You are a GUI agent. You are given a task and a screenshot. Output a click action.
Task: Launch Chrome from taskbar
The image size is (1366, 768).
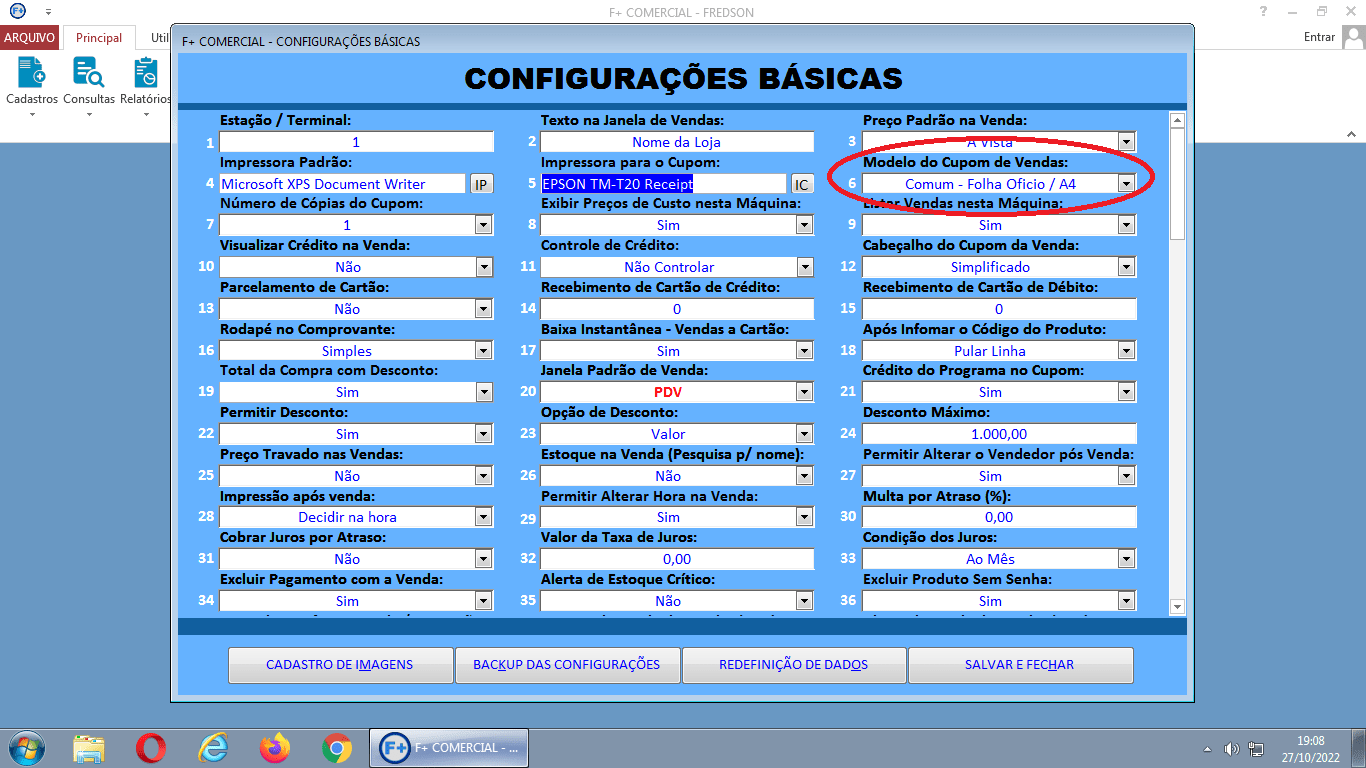[336, 747]
